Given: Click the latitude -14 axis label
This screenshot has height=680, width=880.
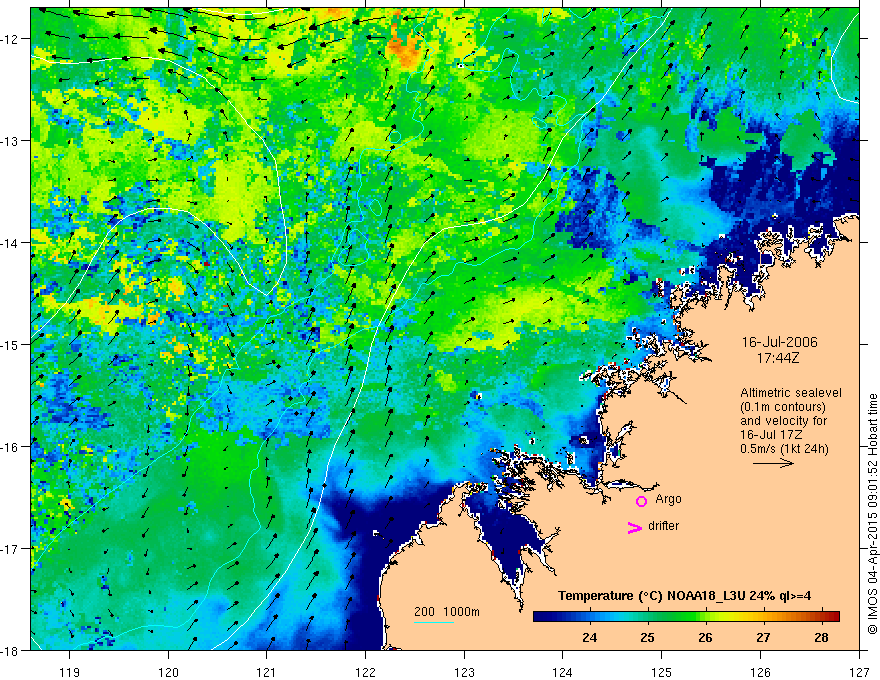Looking at the screenshot, I should coord(11,243).
